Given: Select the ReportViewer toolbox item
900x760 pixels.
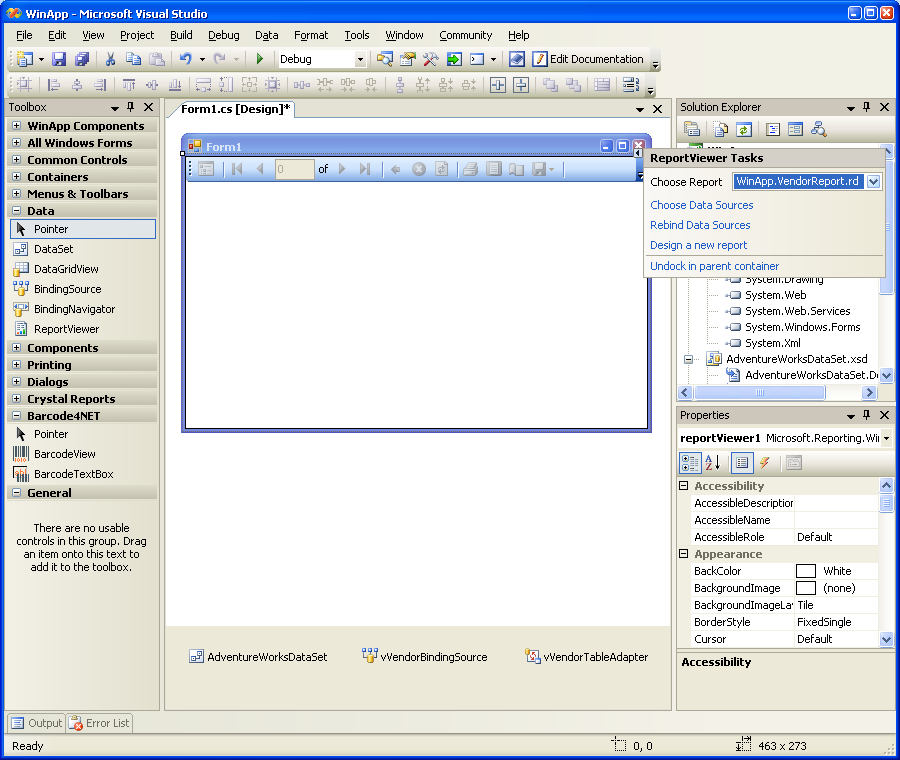Looking at the screenshot, I should pyautogui.click(x=66, y=329).
